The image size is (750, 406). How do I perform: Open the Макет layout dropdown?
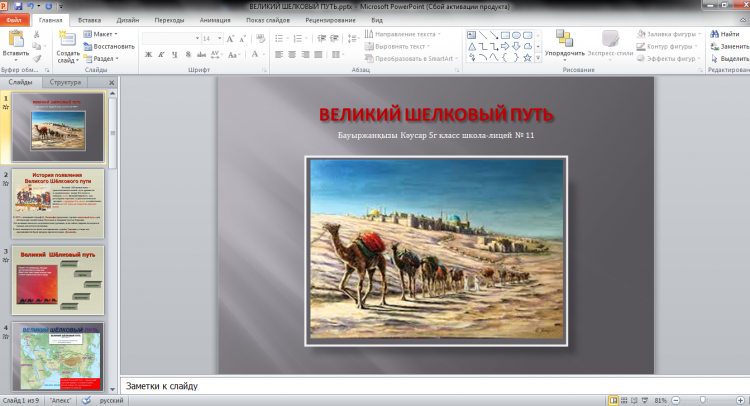click(100, 34)
